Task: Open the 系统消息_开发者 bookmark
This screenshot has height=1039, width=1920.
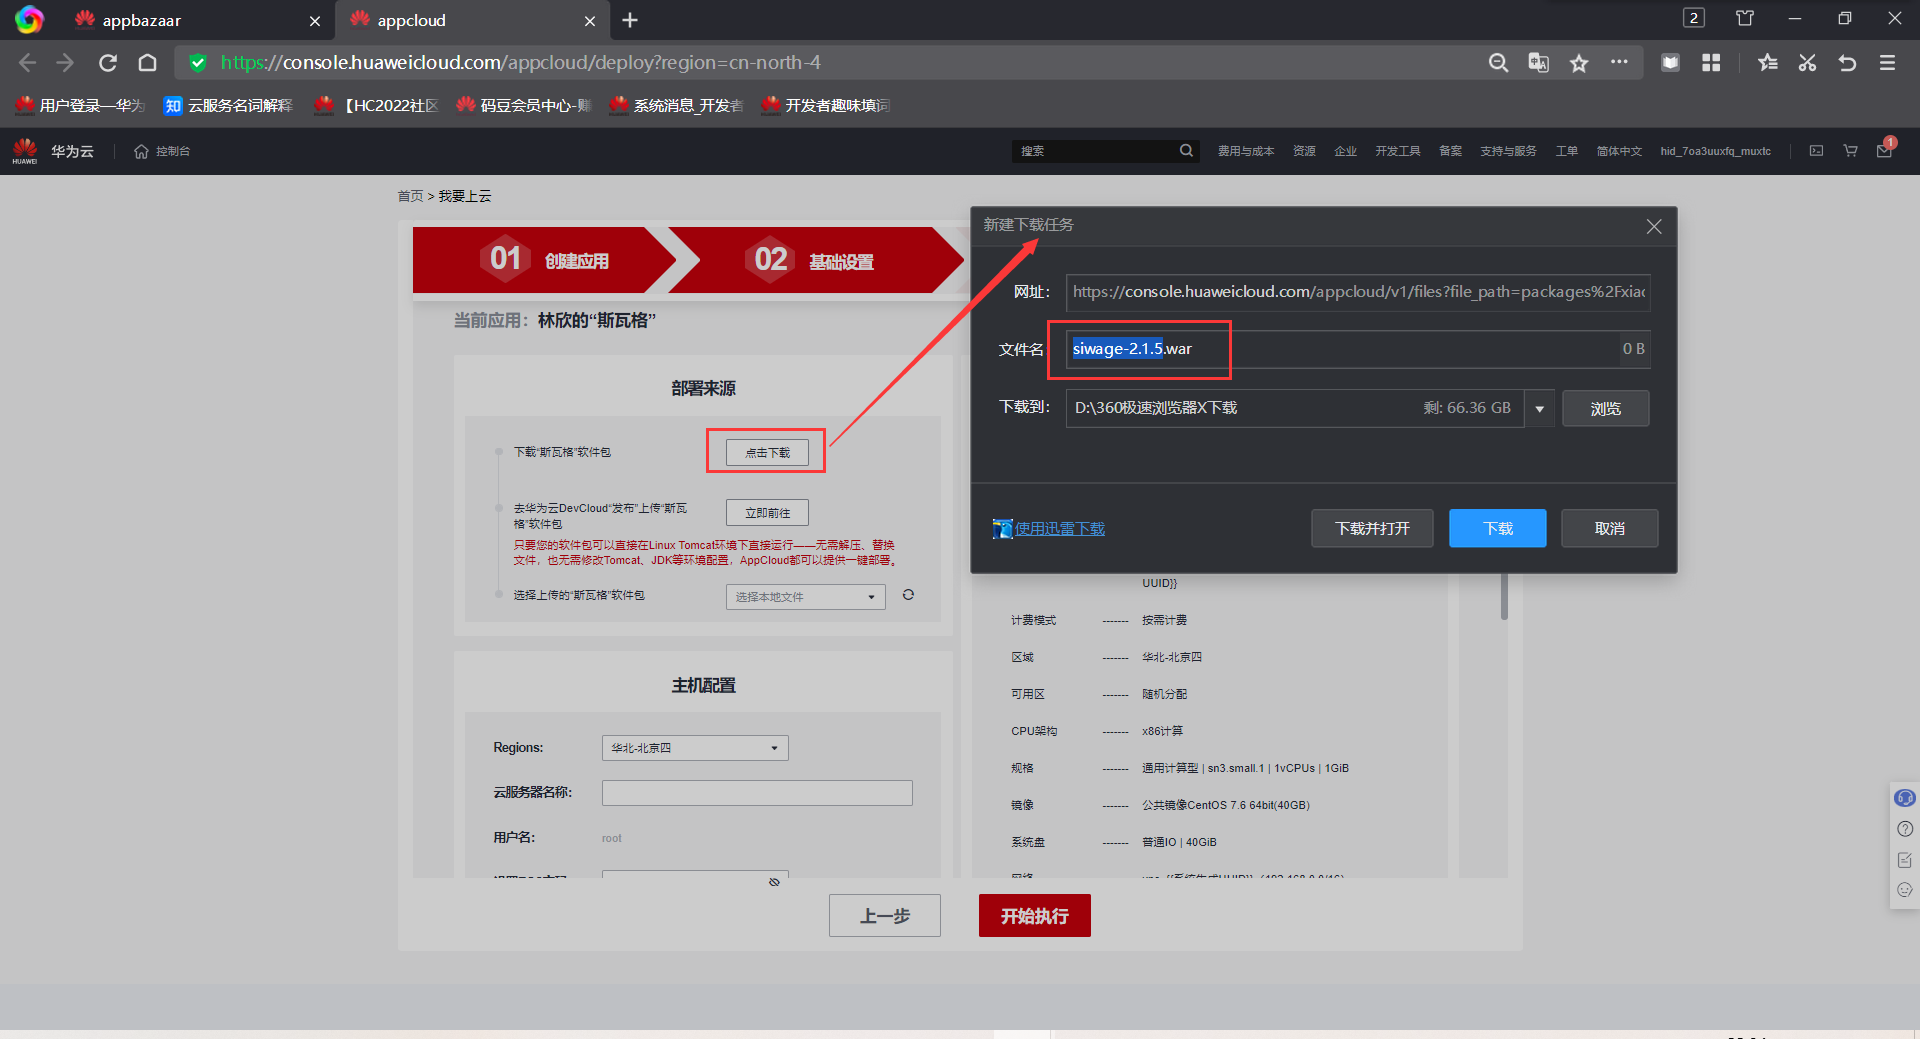Action: click(x=676, y=105)
